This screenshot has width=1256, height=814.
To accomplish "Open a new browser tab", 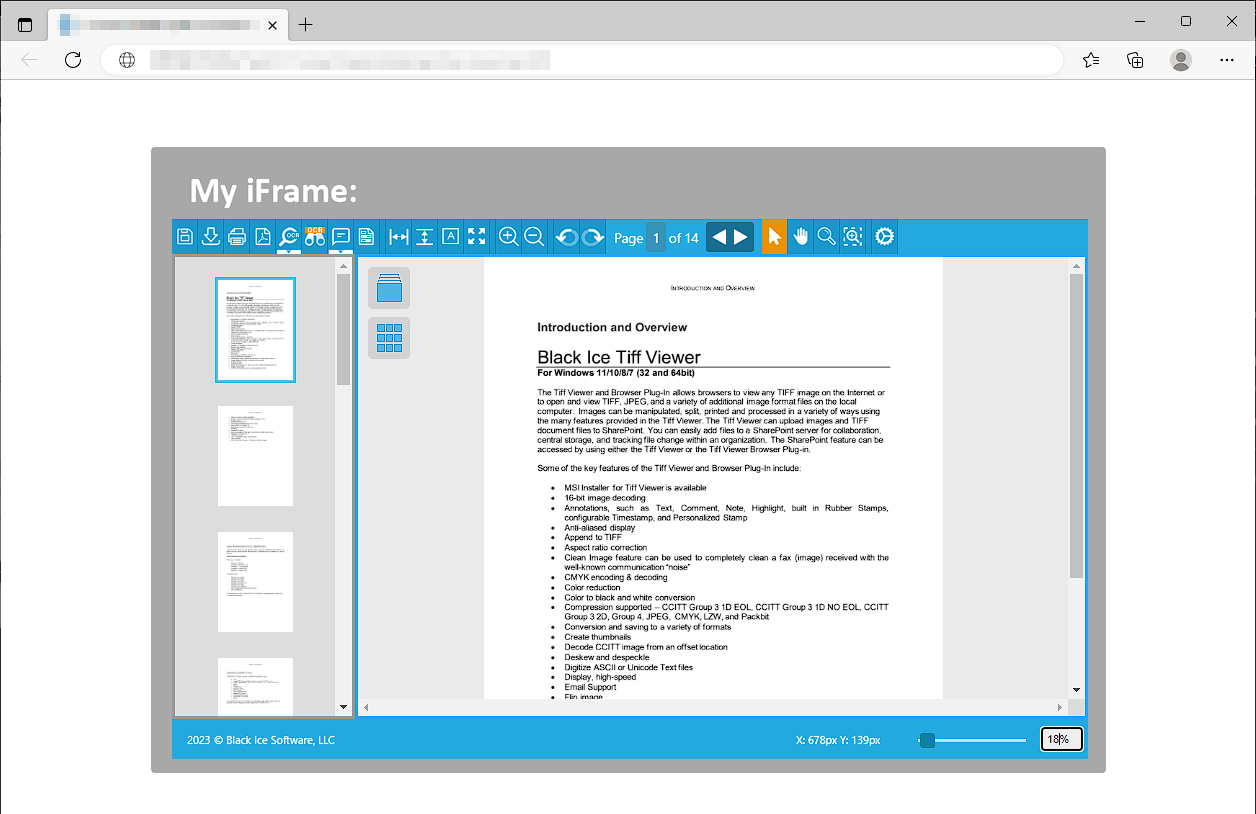I will pos(306,24).
